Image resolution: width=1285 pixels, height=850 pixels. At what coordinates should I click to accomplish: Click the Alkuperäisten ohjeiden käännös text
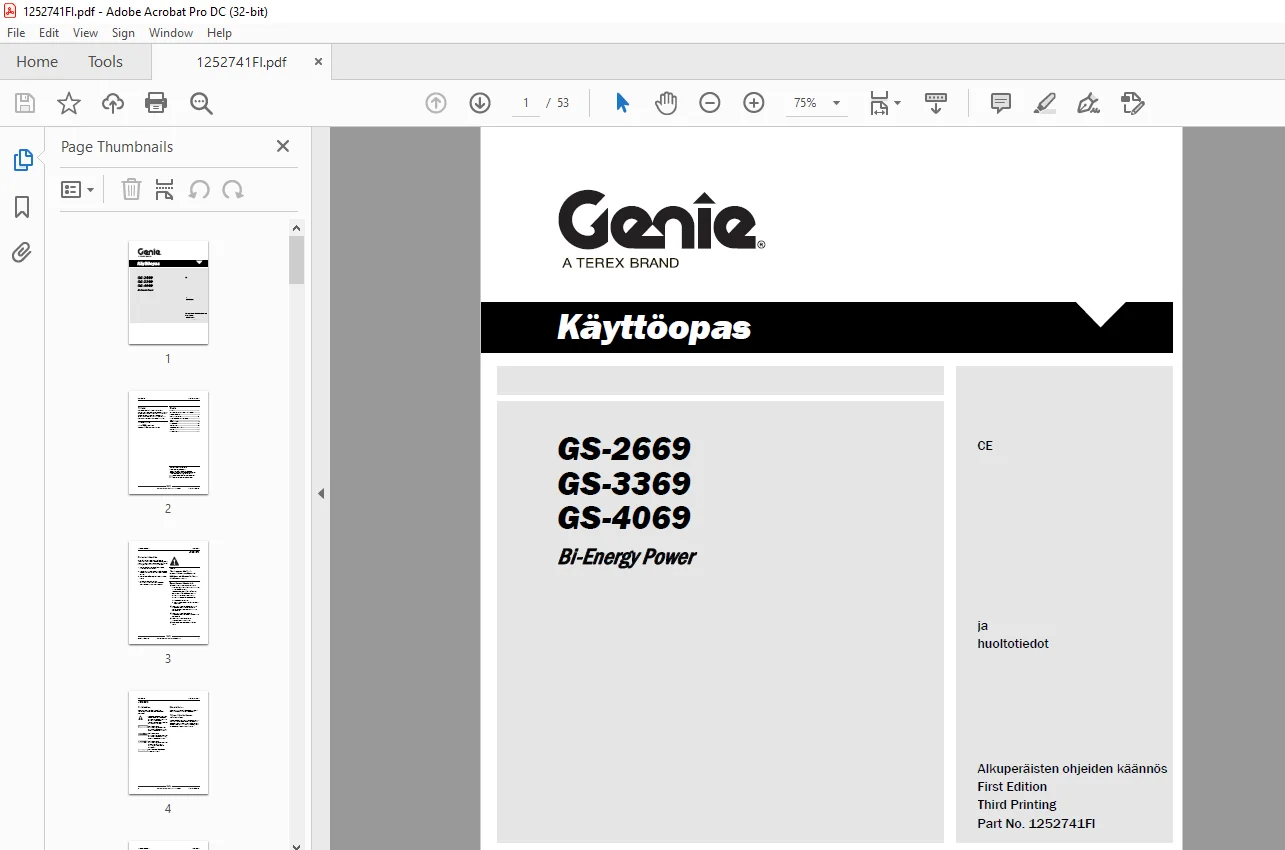(x=1072, y=769)
